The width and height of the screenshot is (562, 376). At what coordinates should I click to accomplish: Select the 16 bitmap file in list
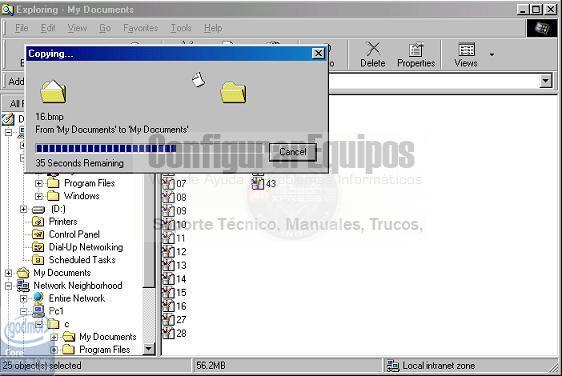point(175,306)
